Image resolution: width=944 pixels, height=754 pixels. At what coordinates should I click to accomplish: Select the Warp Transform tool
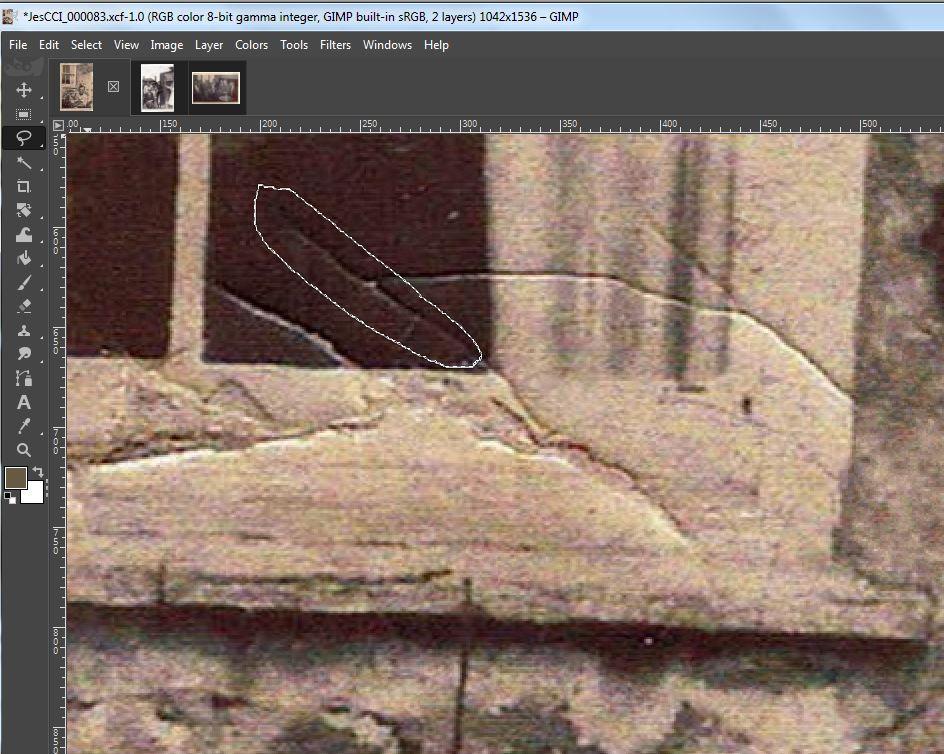coord(23,235)
